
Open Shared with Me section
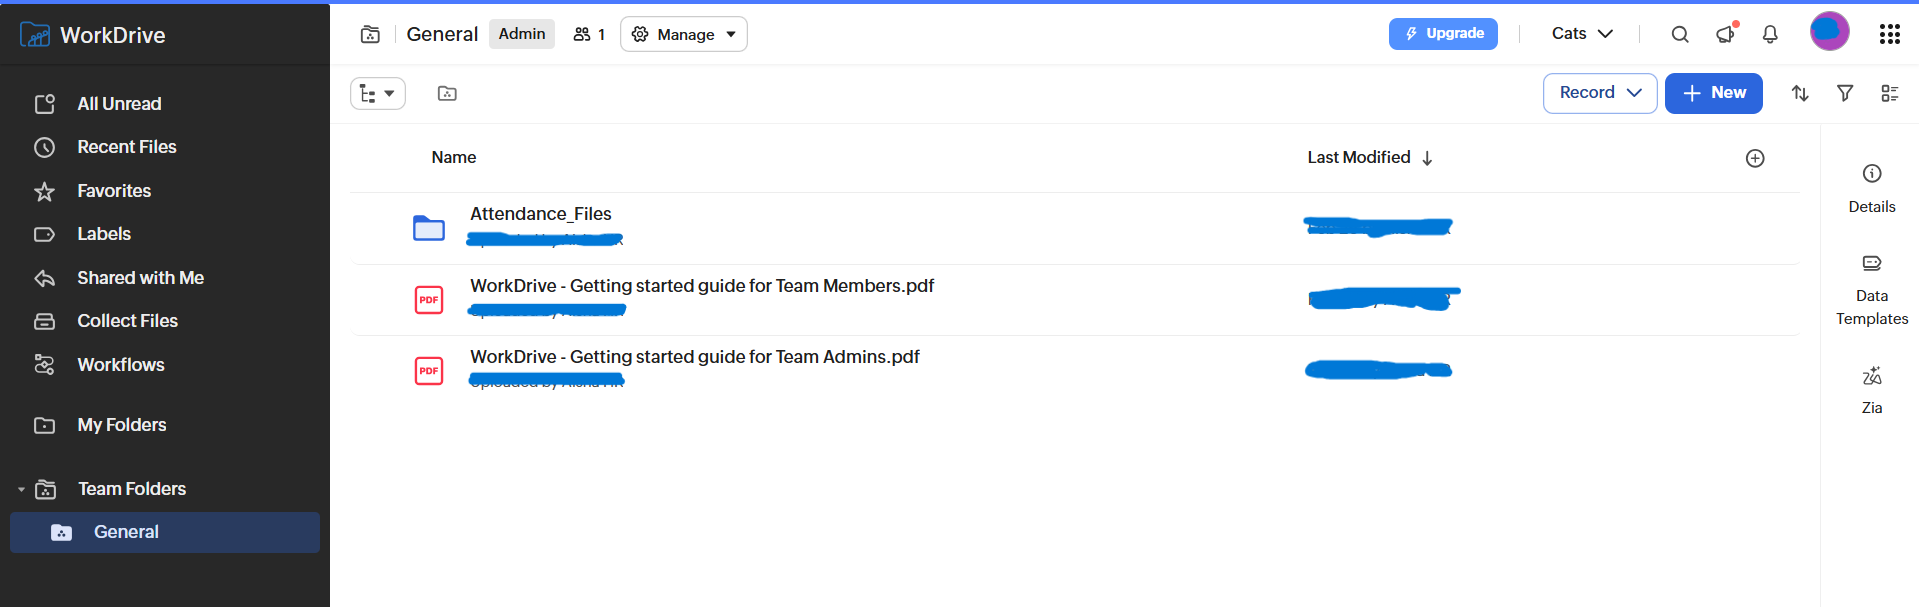coord(140,278)
